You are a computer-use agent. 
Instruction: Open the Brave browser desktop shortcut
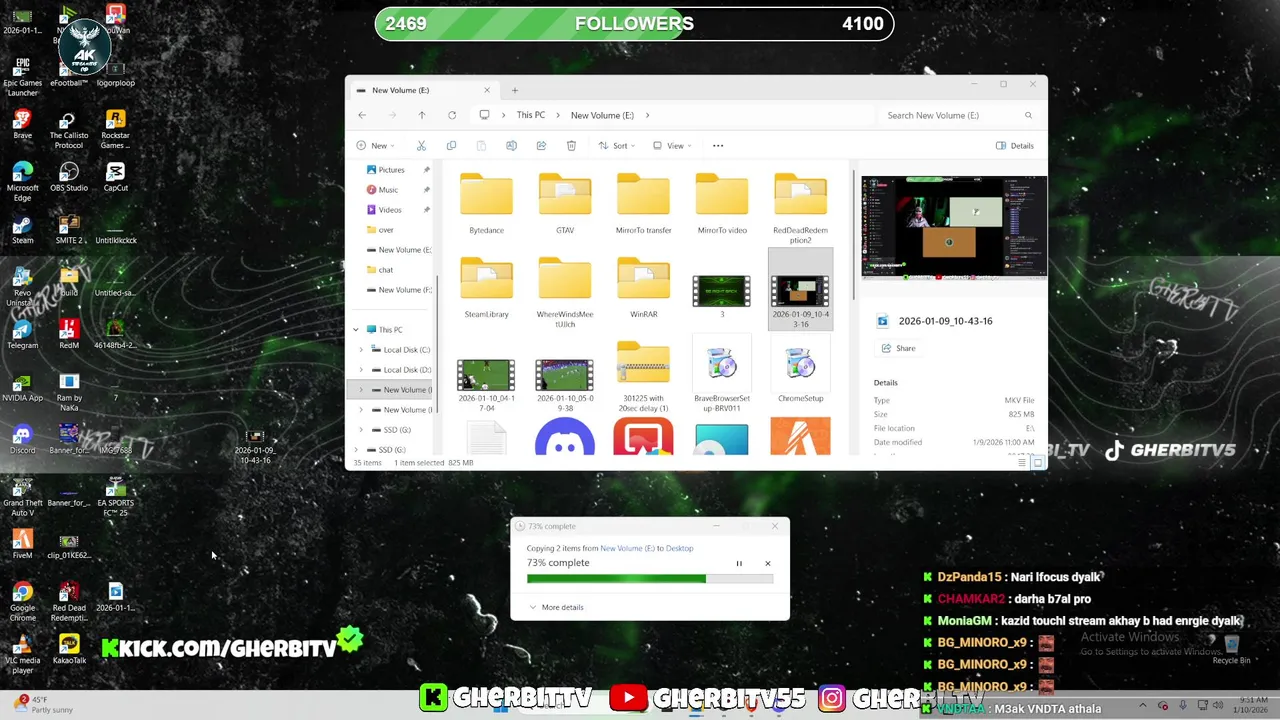click(22, 126)
